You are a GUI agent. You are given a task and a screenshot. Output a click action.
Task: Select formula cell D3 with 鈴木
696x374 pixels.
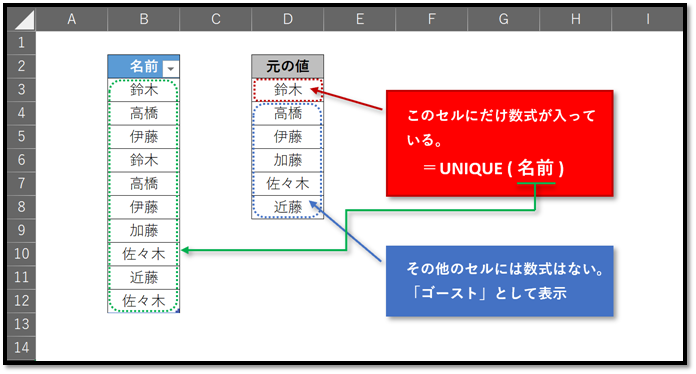tap(288, 90)
